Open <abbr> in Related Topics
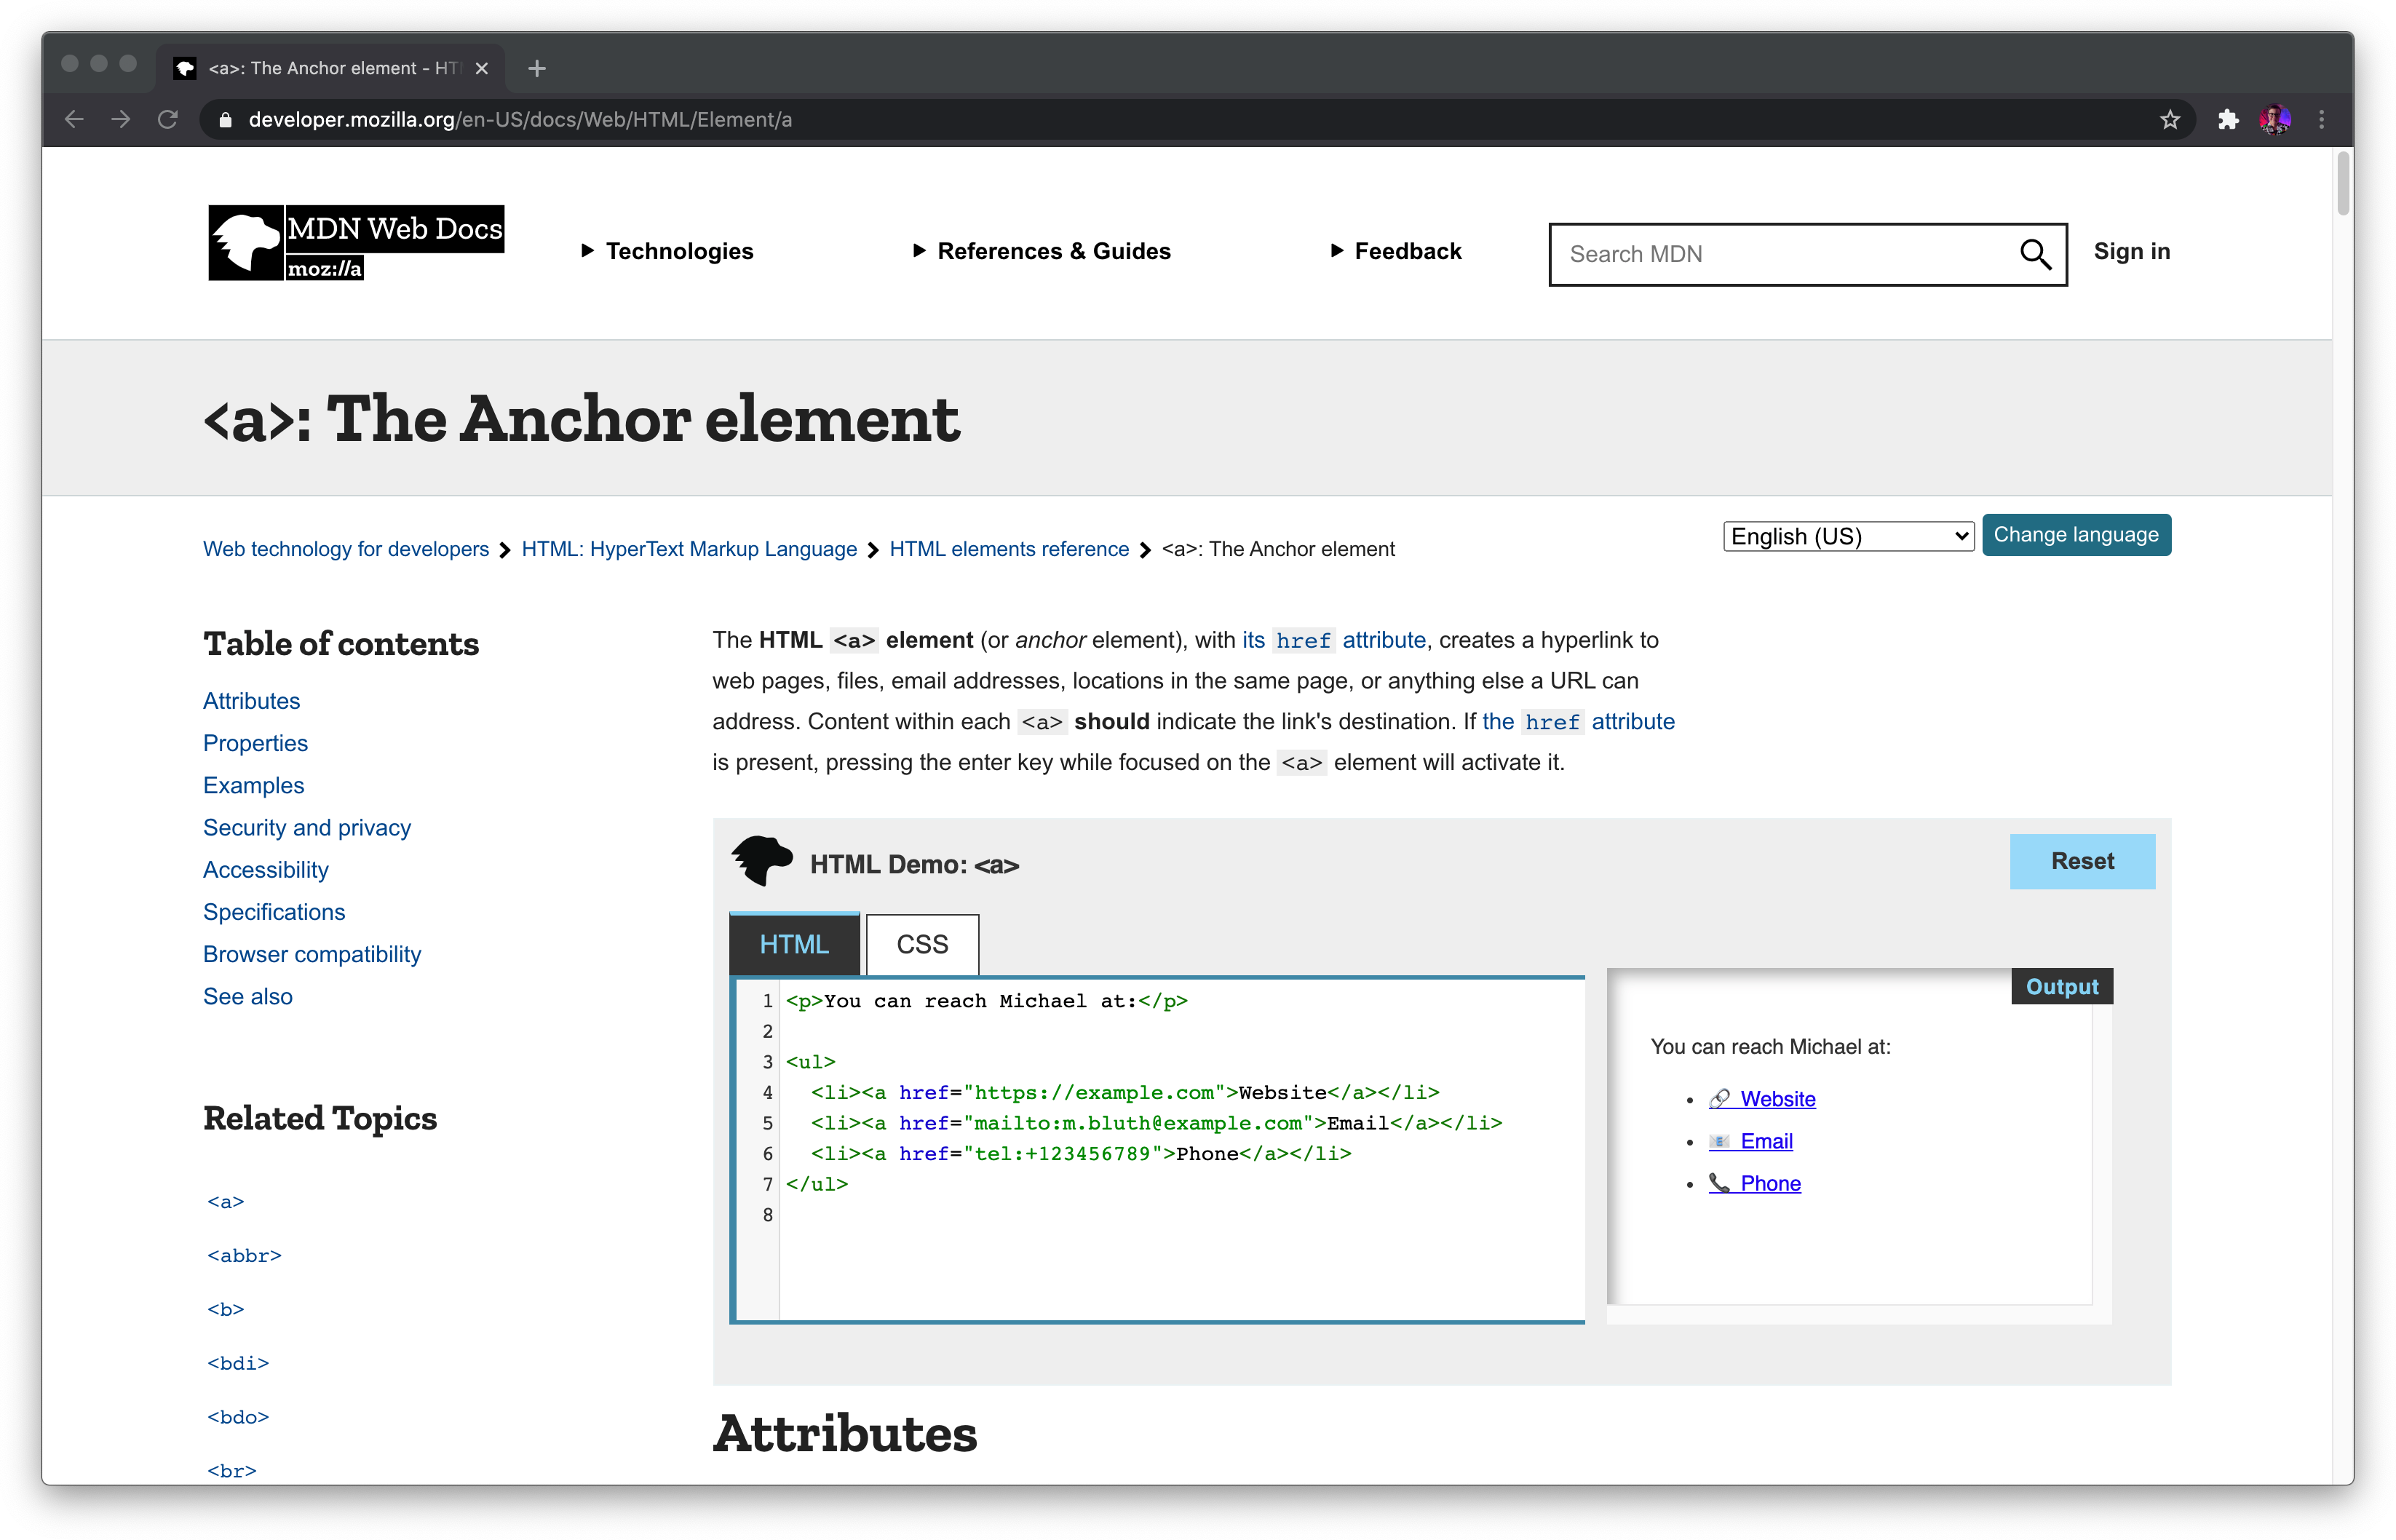Image resolution: width=2396 pixels, height=1540 pixels. (x=244, y=1255)
